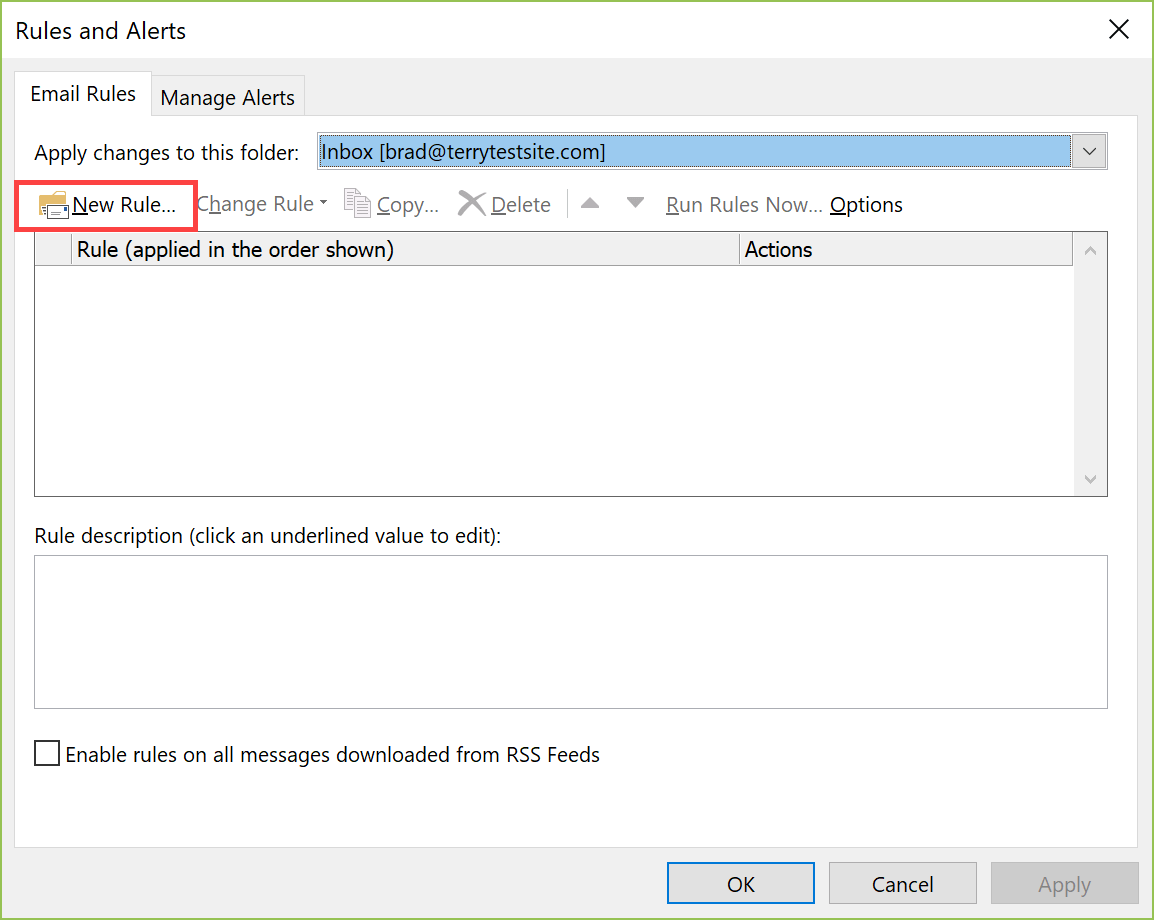Viewport: 1154px width, 920px height.
Task: Click the move rule down arrow
Action: pos(634,202)
